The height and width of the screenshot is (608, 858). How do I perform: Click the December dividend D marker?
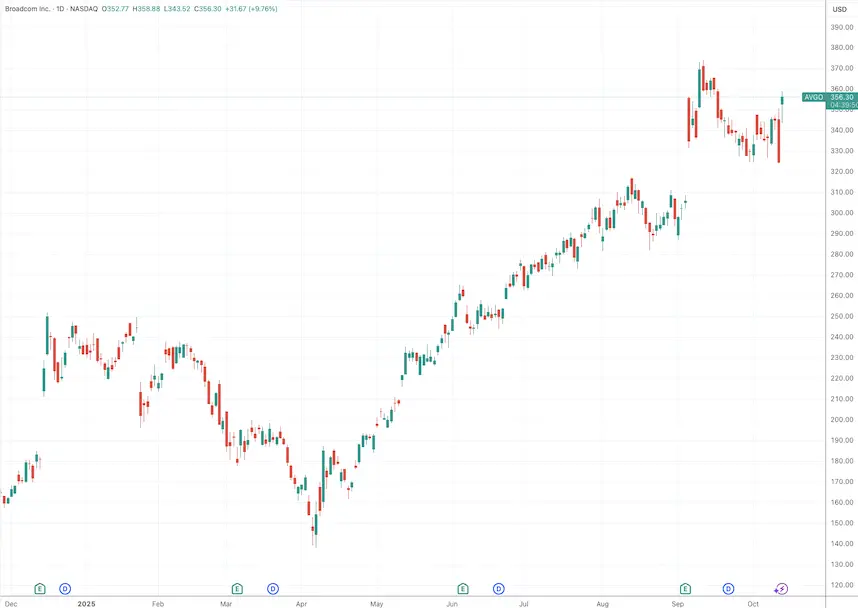[66, 588]
